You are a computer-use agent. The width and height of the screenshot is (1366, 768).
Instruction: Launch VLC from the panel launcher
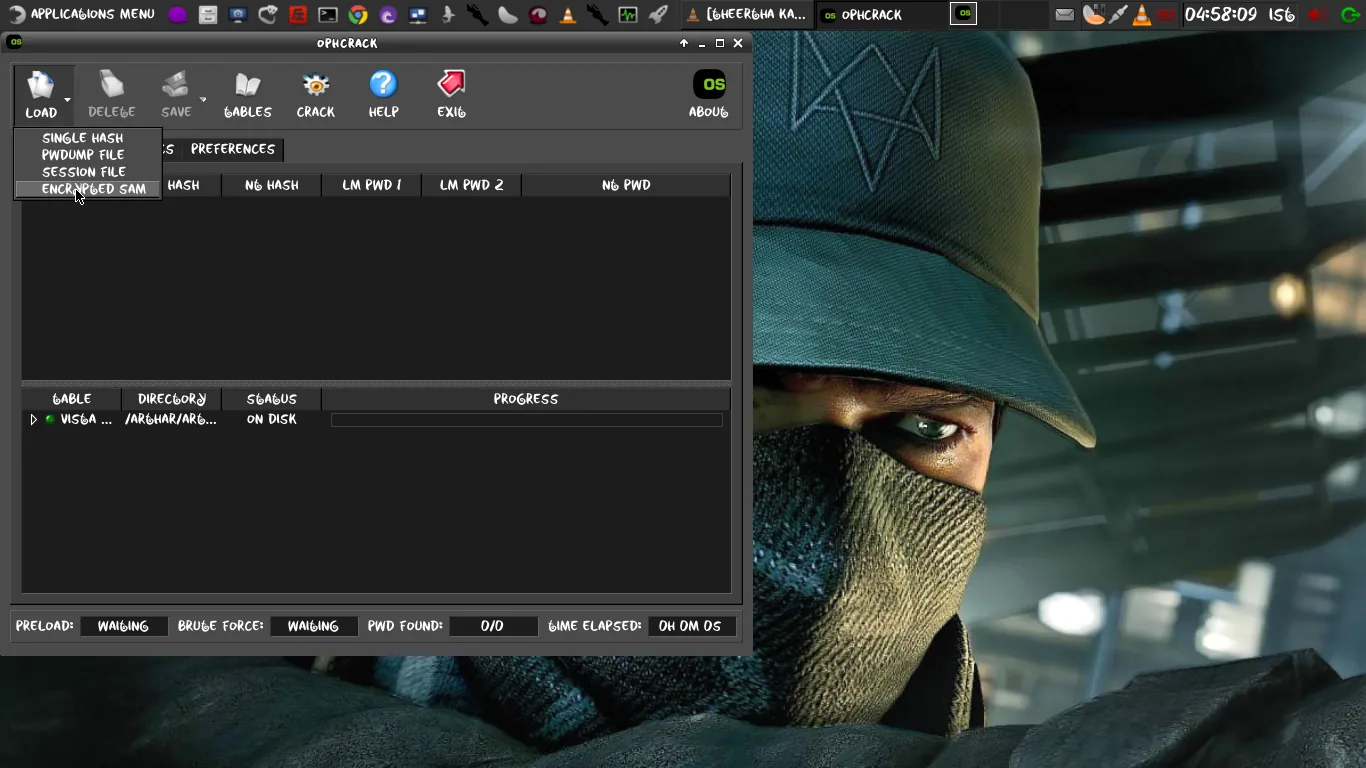point(568,15)
